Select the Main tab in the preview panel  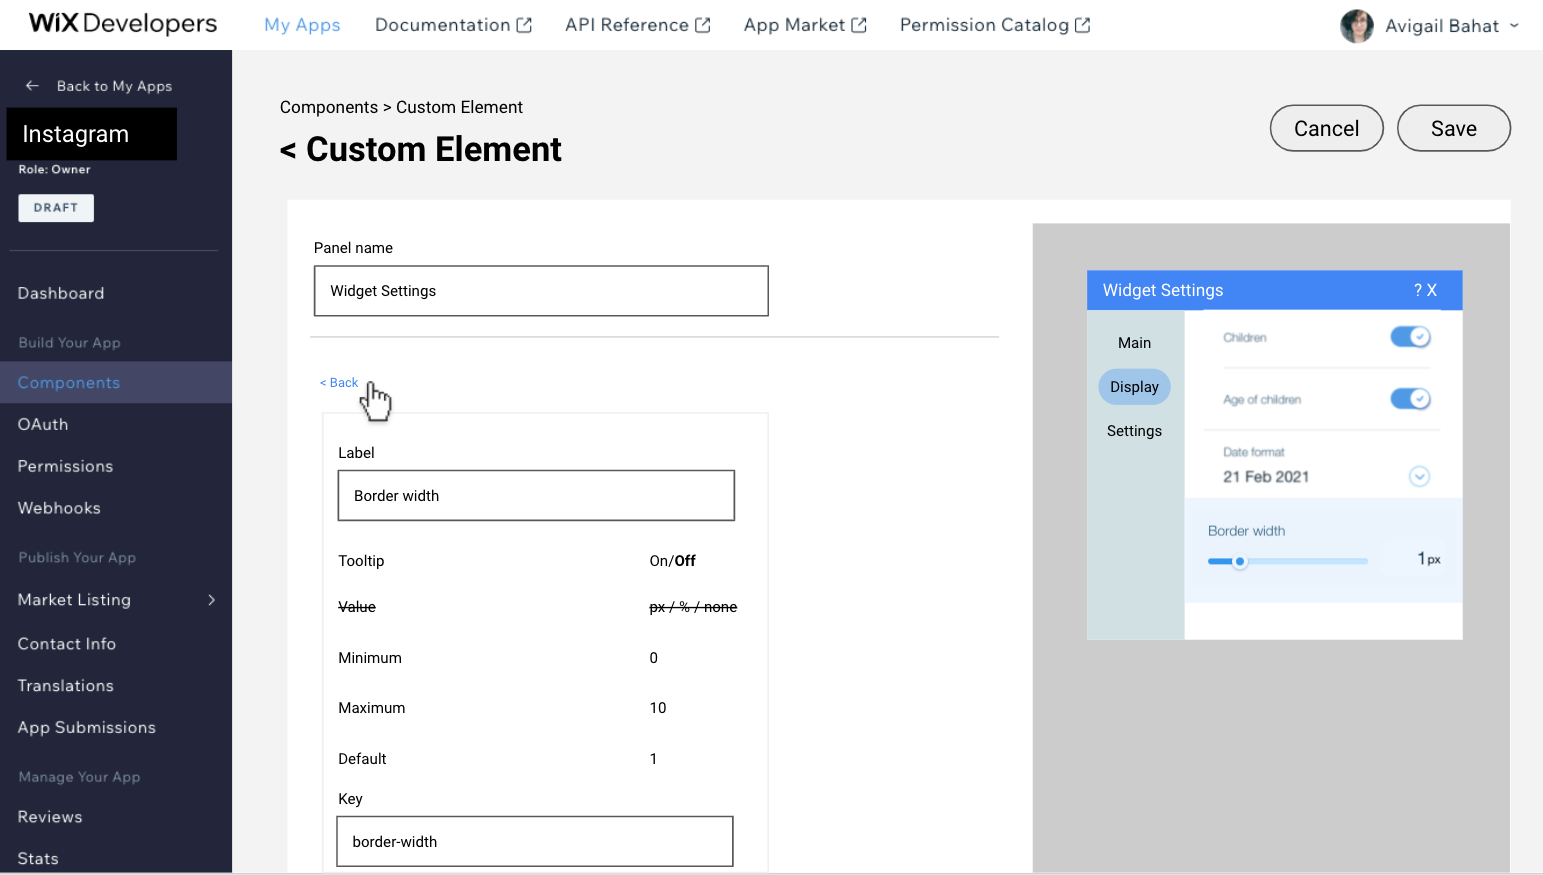pos(1134,343)
